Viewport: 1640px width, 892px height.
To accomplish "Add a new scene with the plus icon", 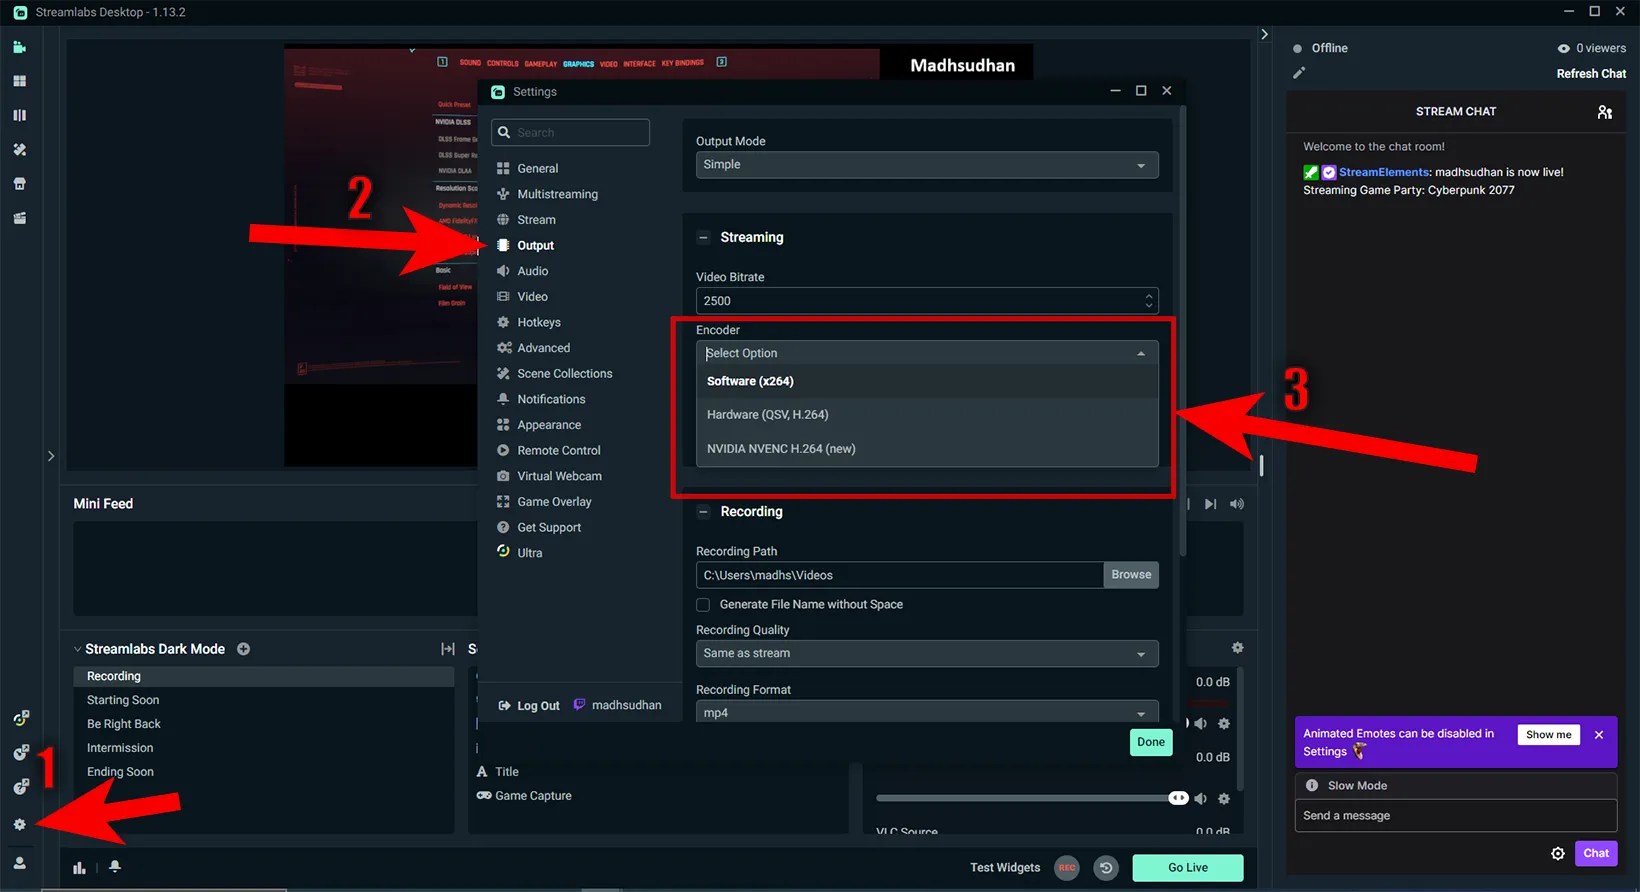I will [243, 649].
